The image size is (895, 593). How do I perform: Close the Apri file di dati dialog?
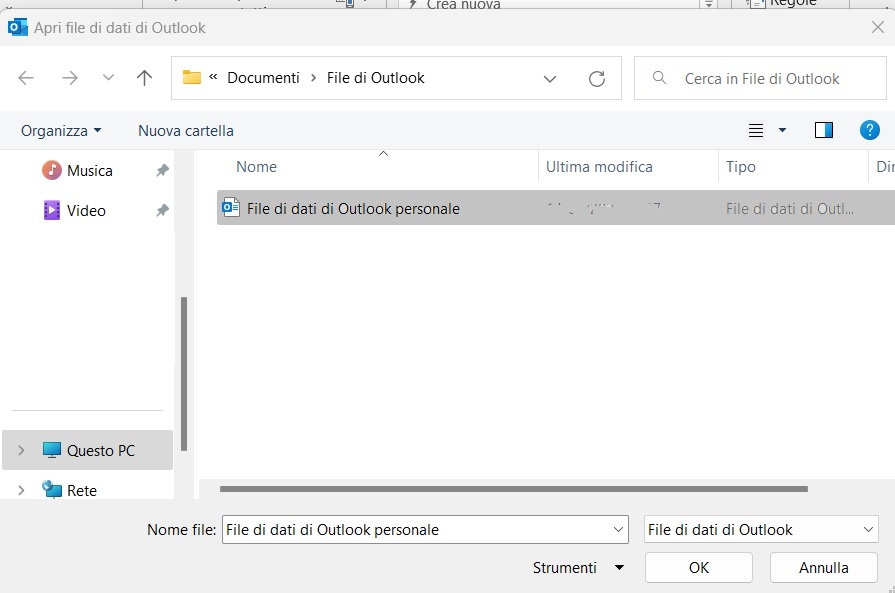point(878,27)
